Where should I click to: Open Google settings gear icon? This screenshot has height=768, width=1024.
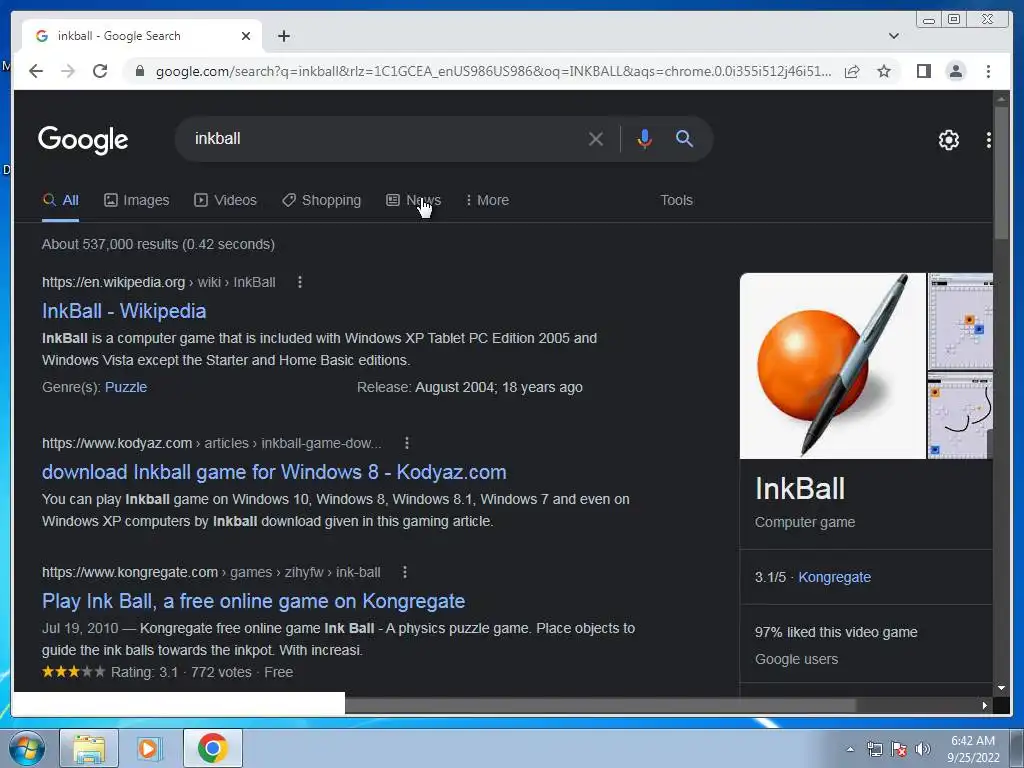click(x=948, y=139)
